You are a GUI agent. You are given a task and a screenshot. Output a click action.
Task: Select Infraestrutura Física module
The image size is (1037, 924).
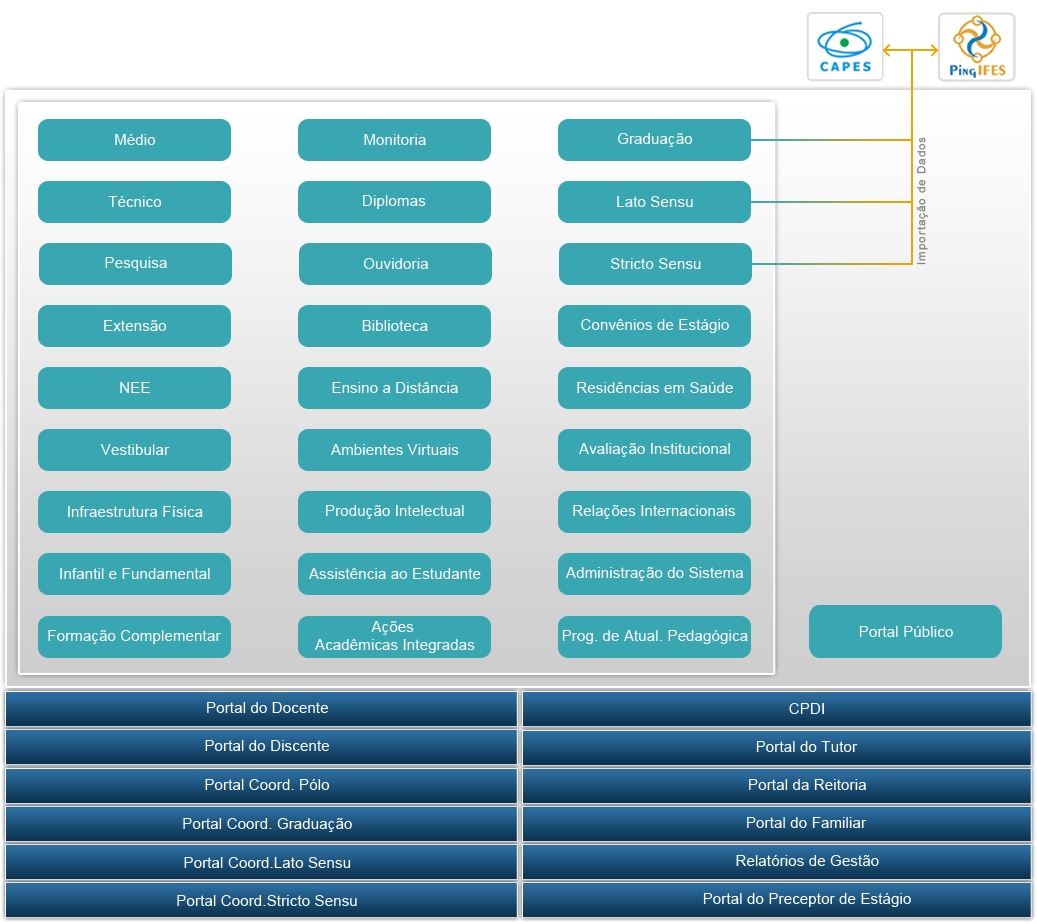pyautogui.click(x=134, y=512)
